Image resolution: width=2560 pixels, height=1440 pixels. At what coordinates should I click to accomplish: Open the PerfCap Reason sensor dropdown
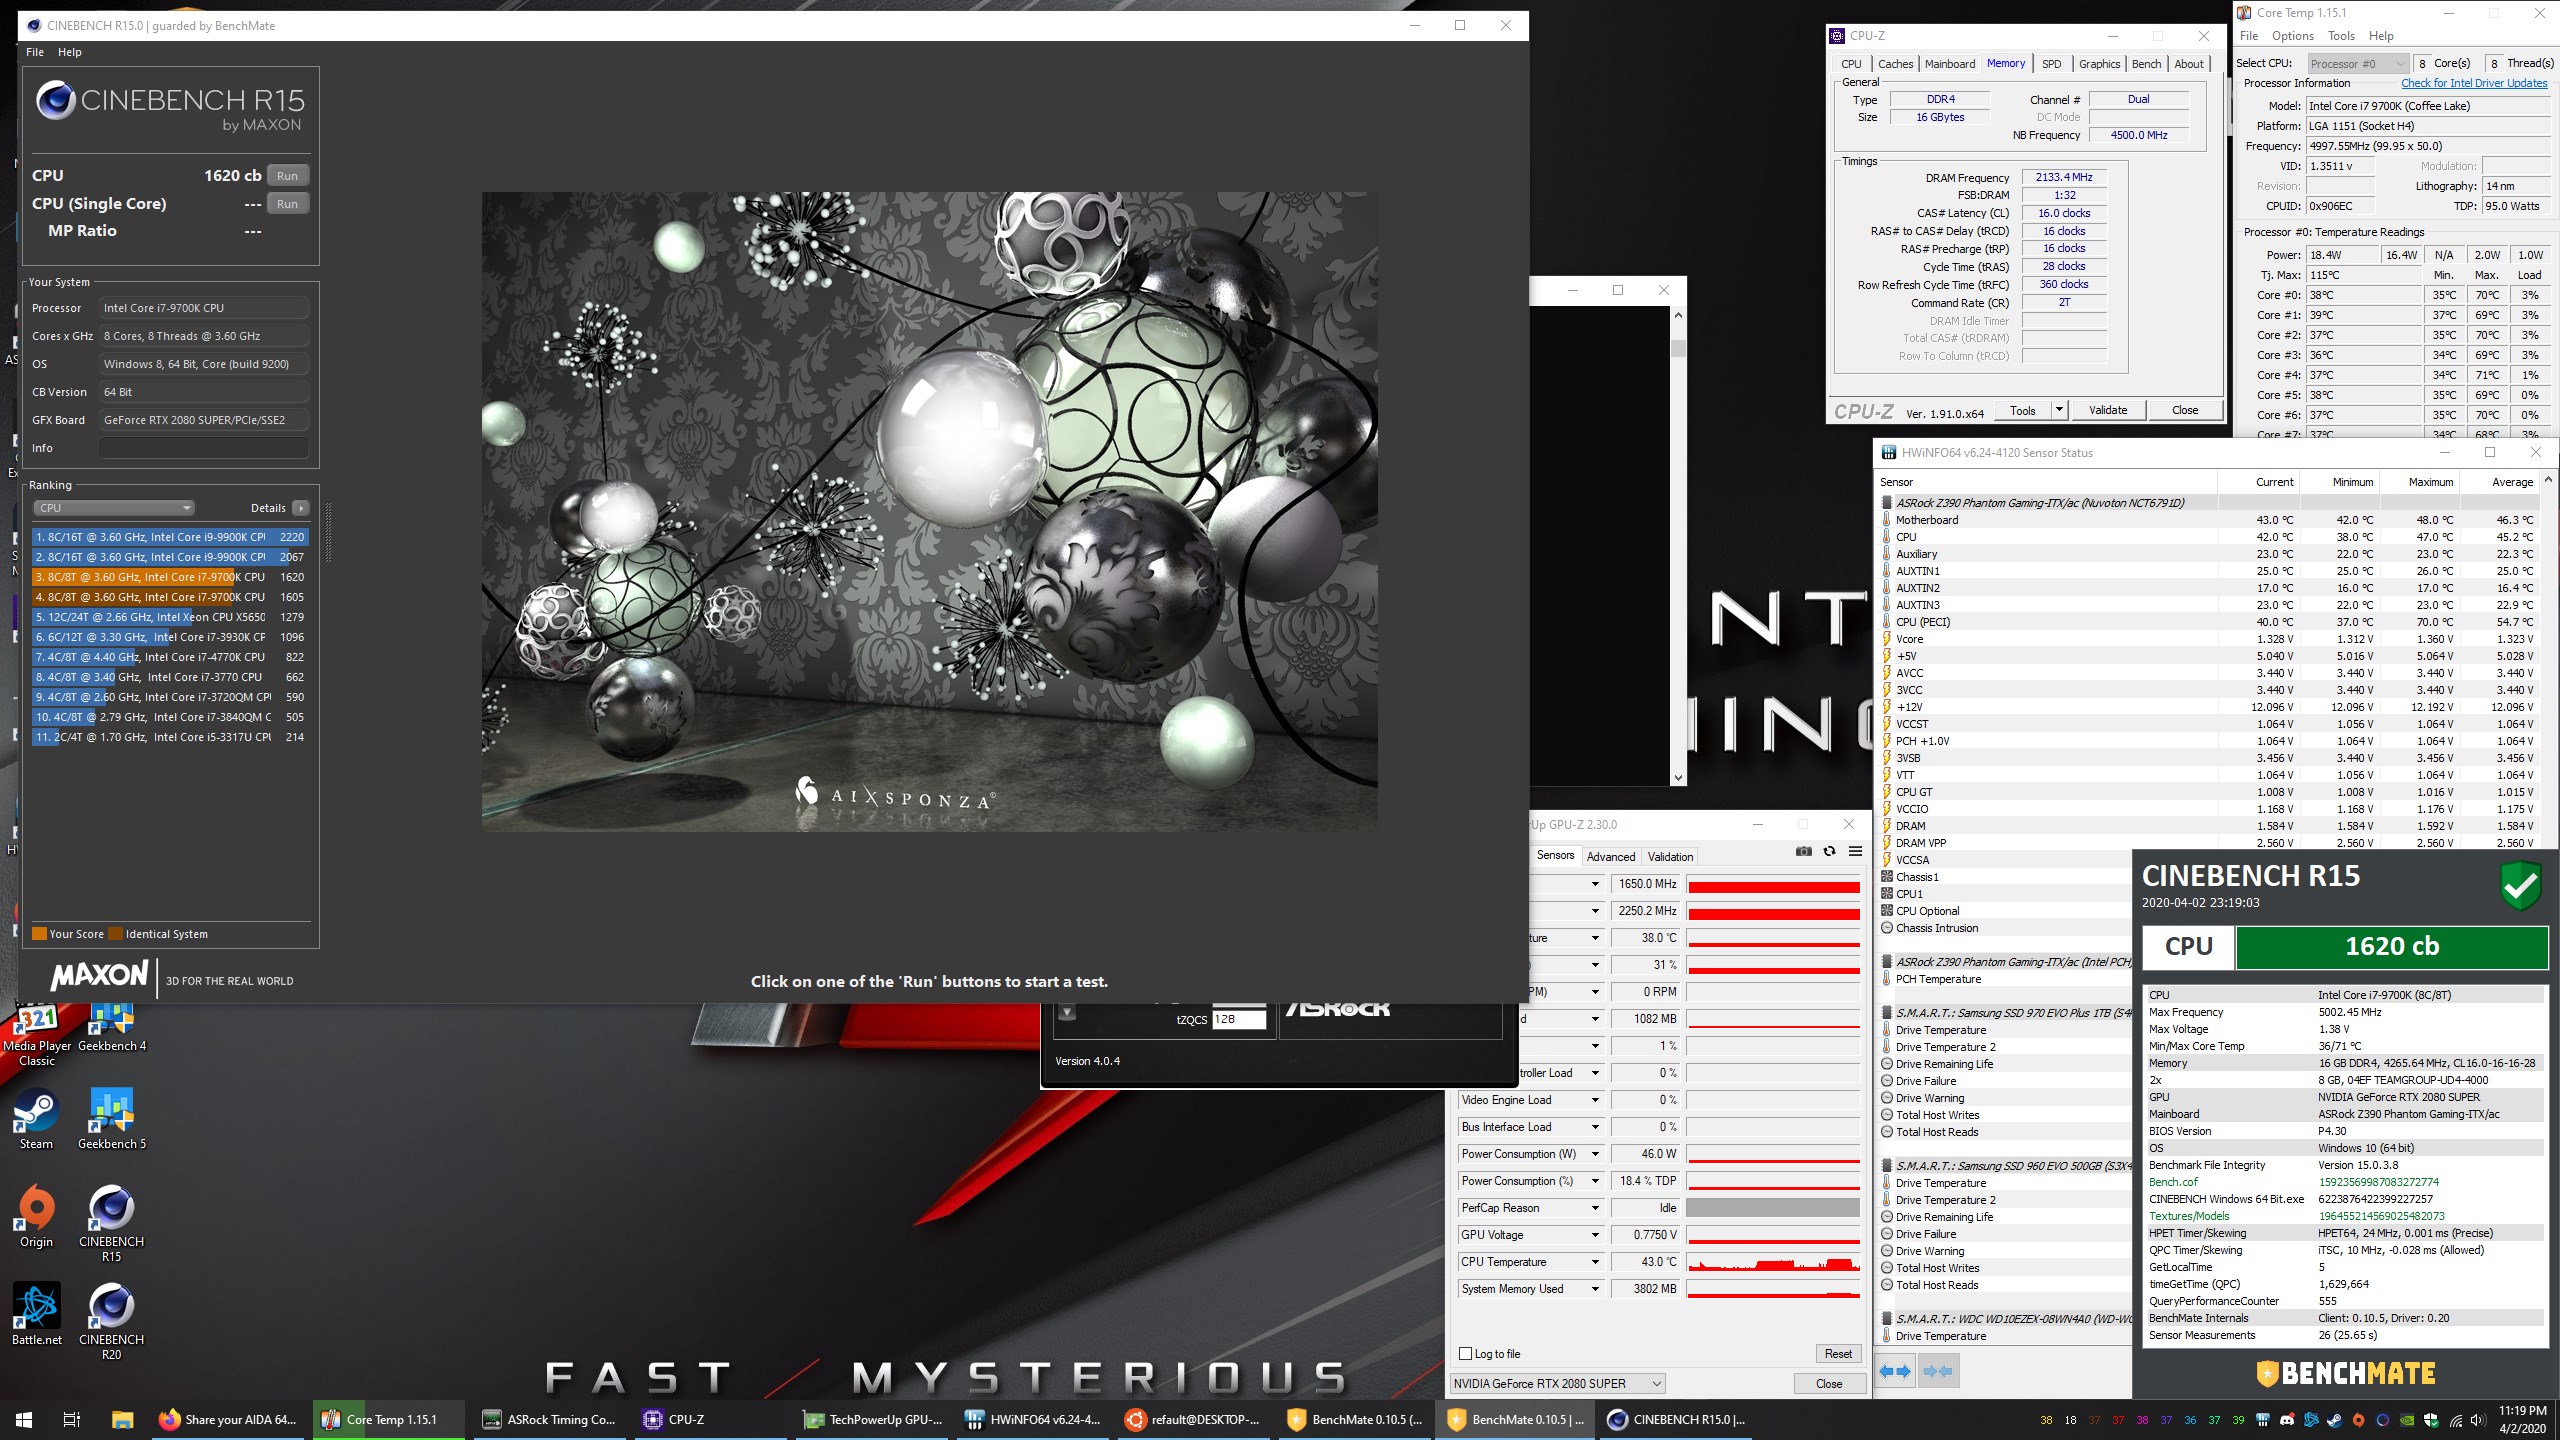click(1595, 1208)
